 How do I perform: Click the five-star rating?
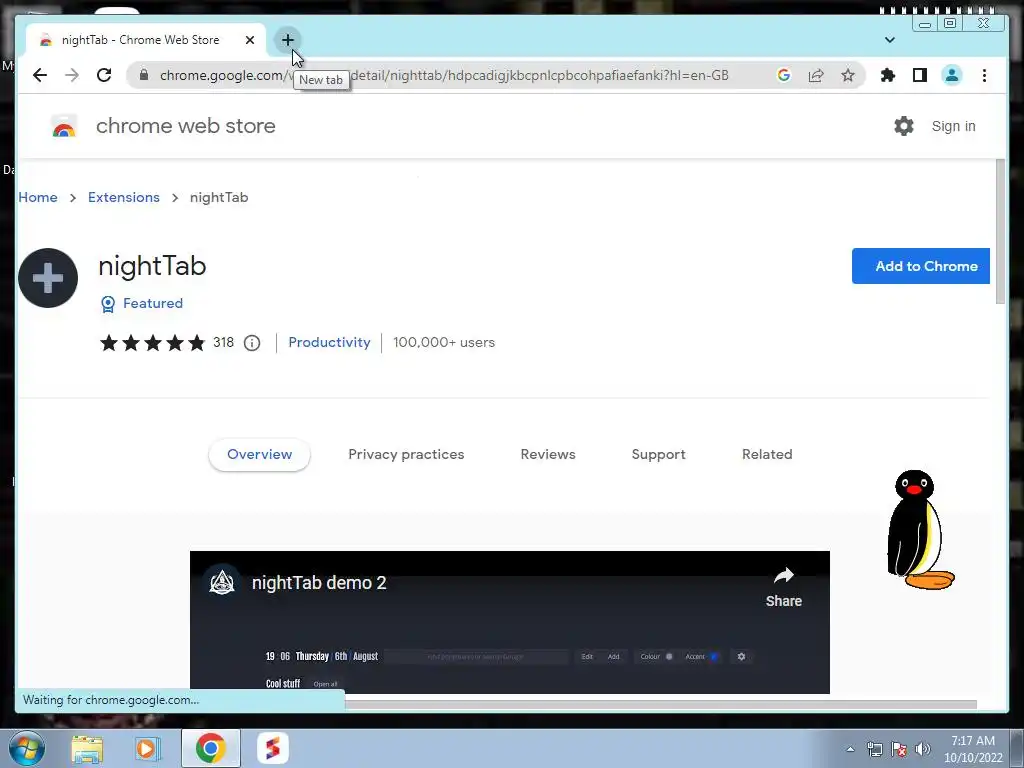coord(152,343)
